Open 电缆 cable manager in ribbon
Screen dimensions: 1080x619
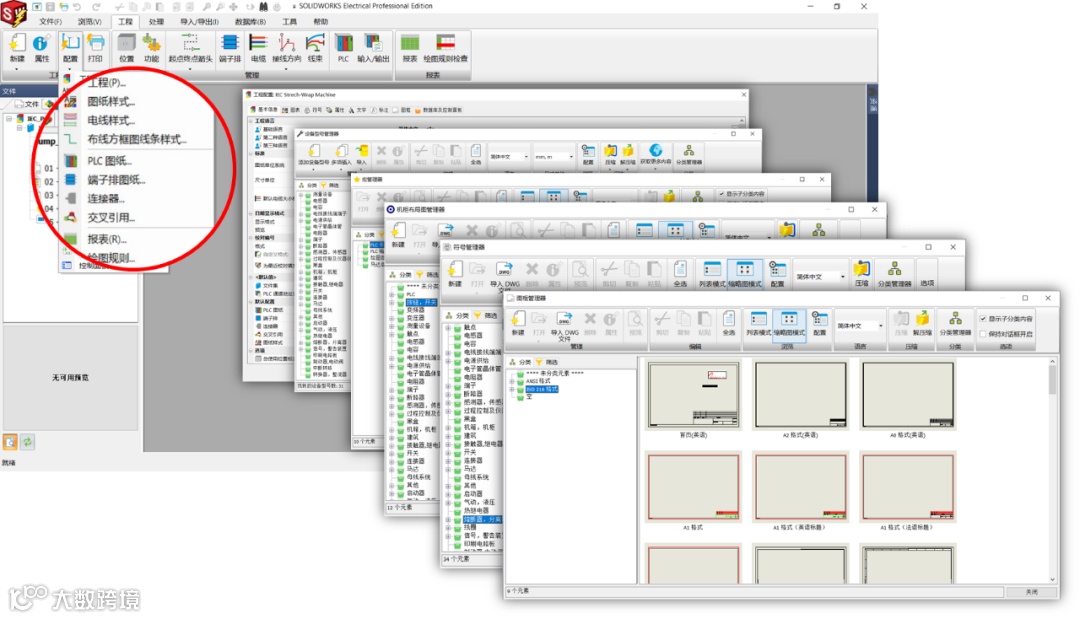[258, 48]
